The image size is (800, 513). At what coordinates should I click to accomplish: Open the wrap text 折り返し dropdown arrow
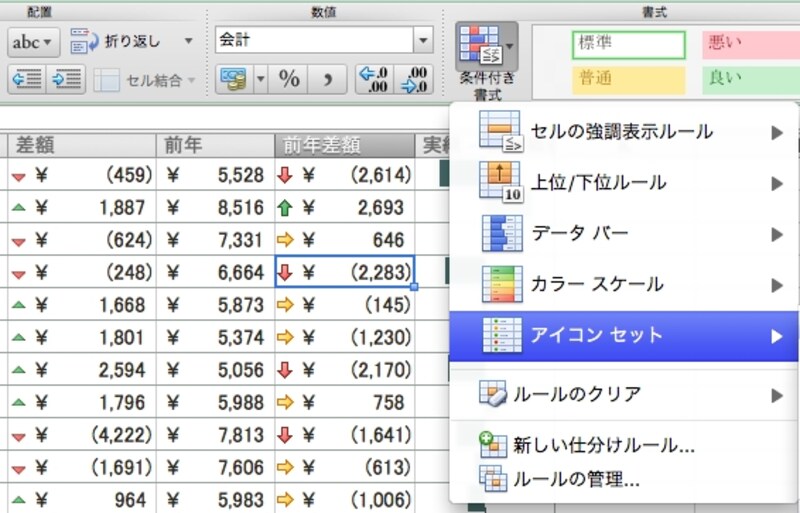[189, 41]
